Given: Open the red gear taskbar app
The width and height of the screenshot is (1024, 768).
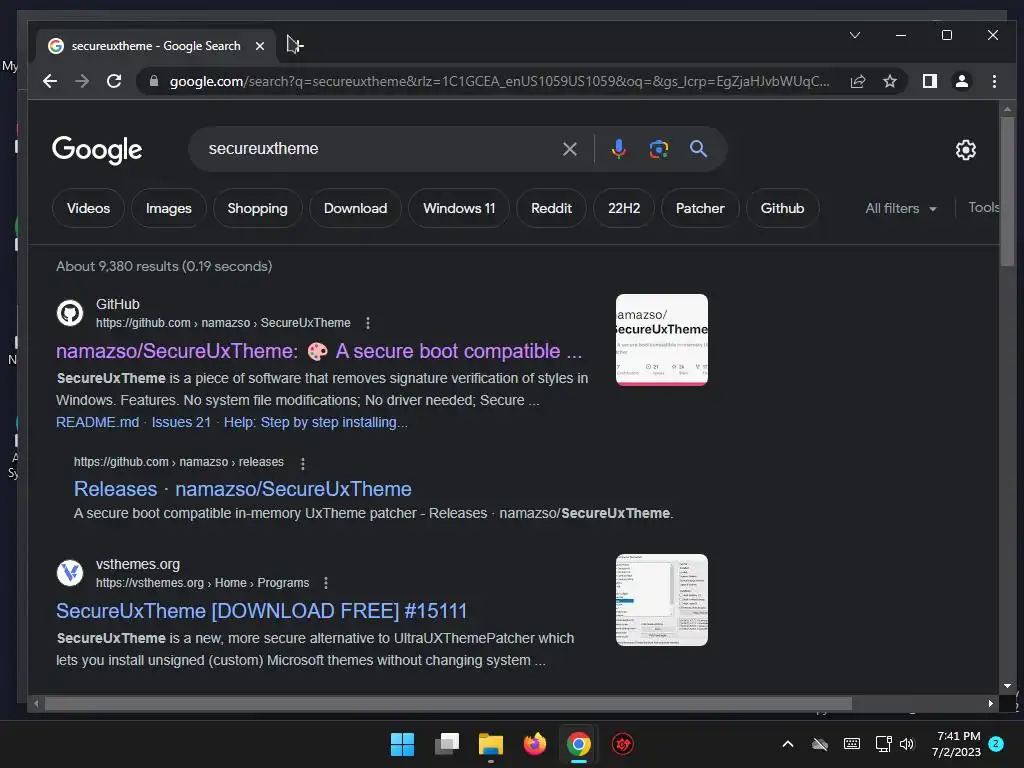Looking at the screenshot, I should tap(622, 744).
